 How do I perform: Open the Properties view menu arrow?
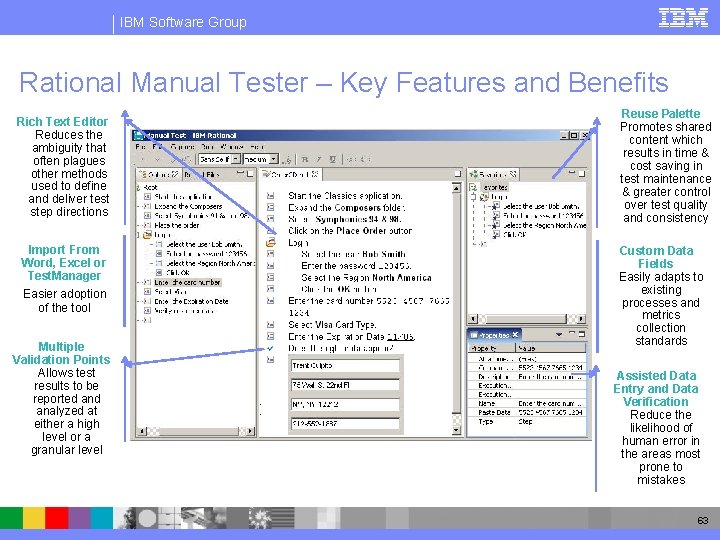(x=559, y=334)
